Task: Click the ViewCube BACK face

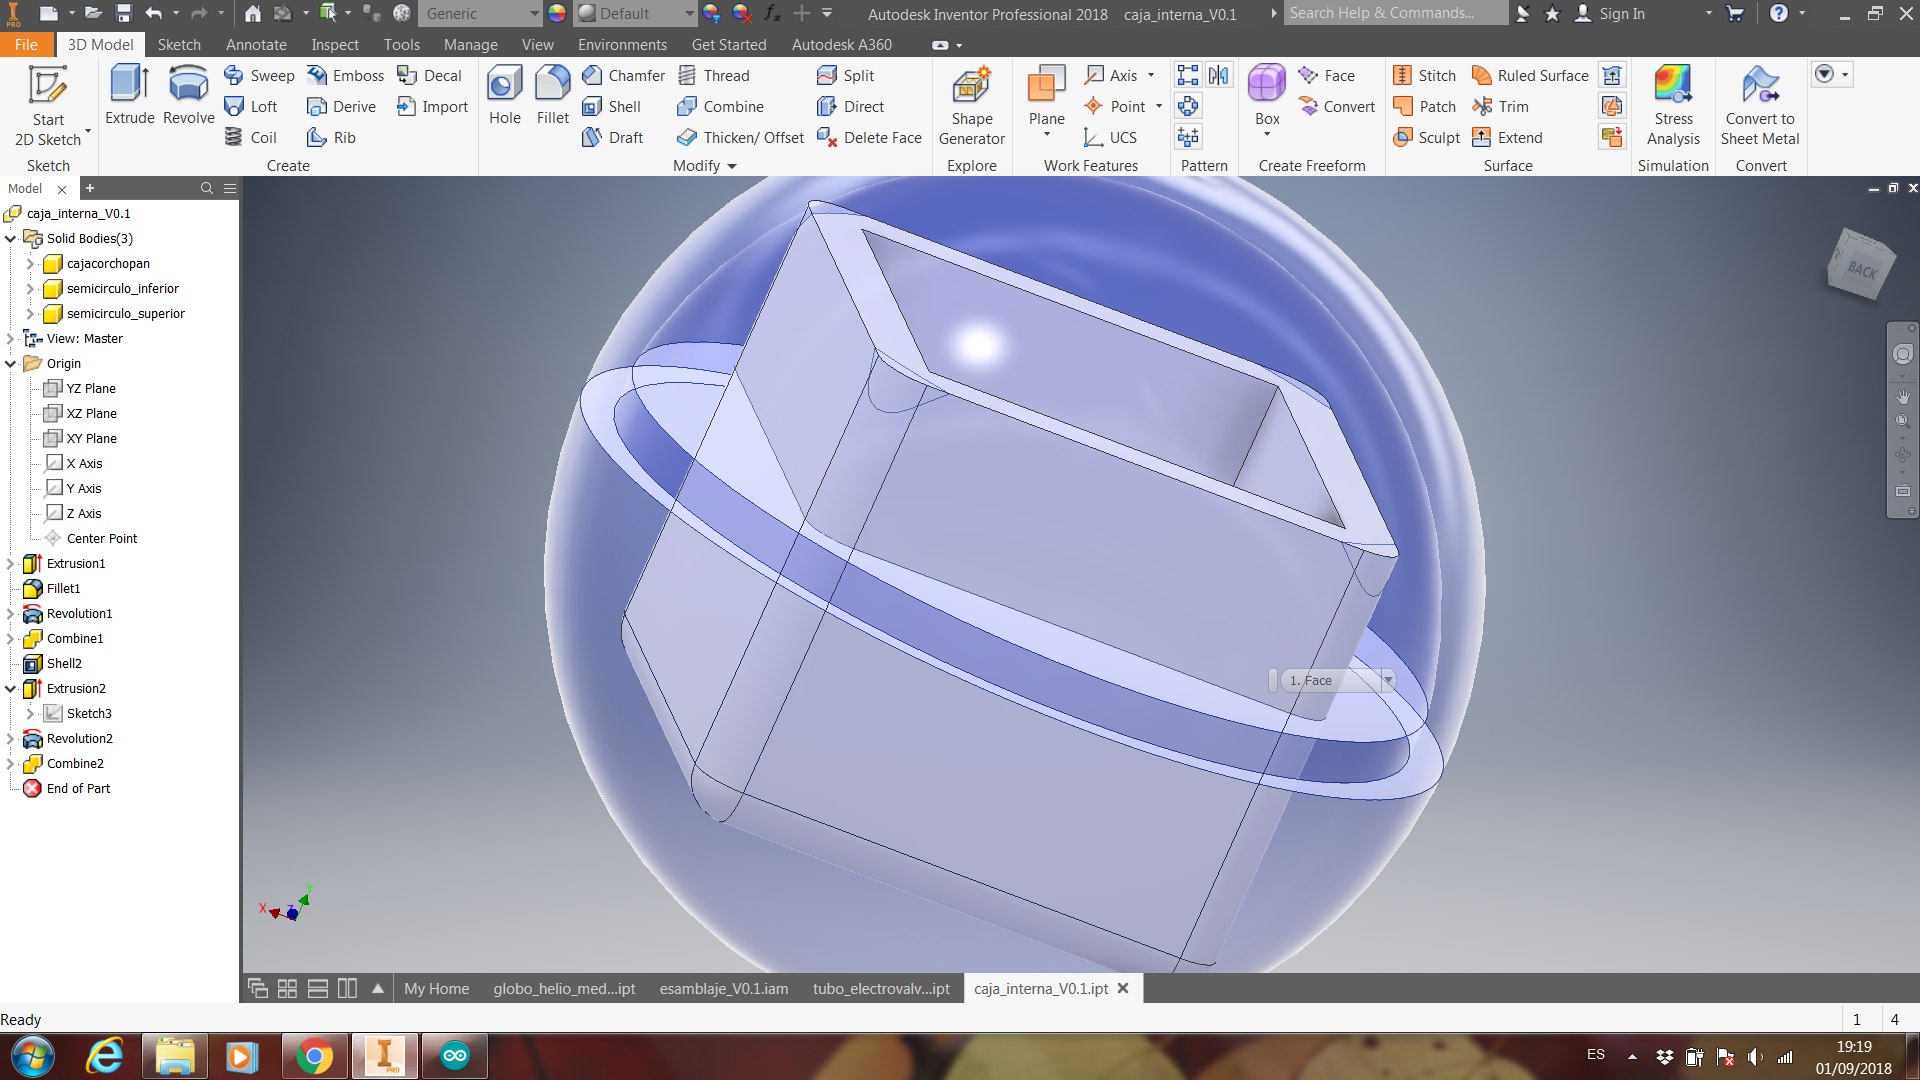Action: tap(1862, 268)
